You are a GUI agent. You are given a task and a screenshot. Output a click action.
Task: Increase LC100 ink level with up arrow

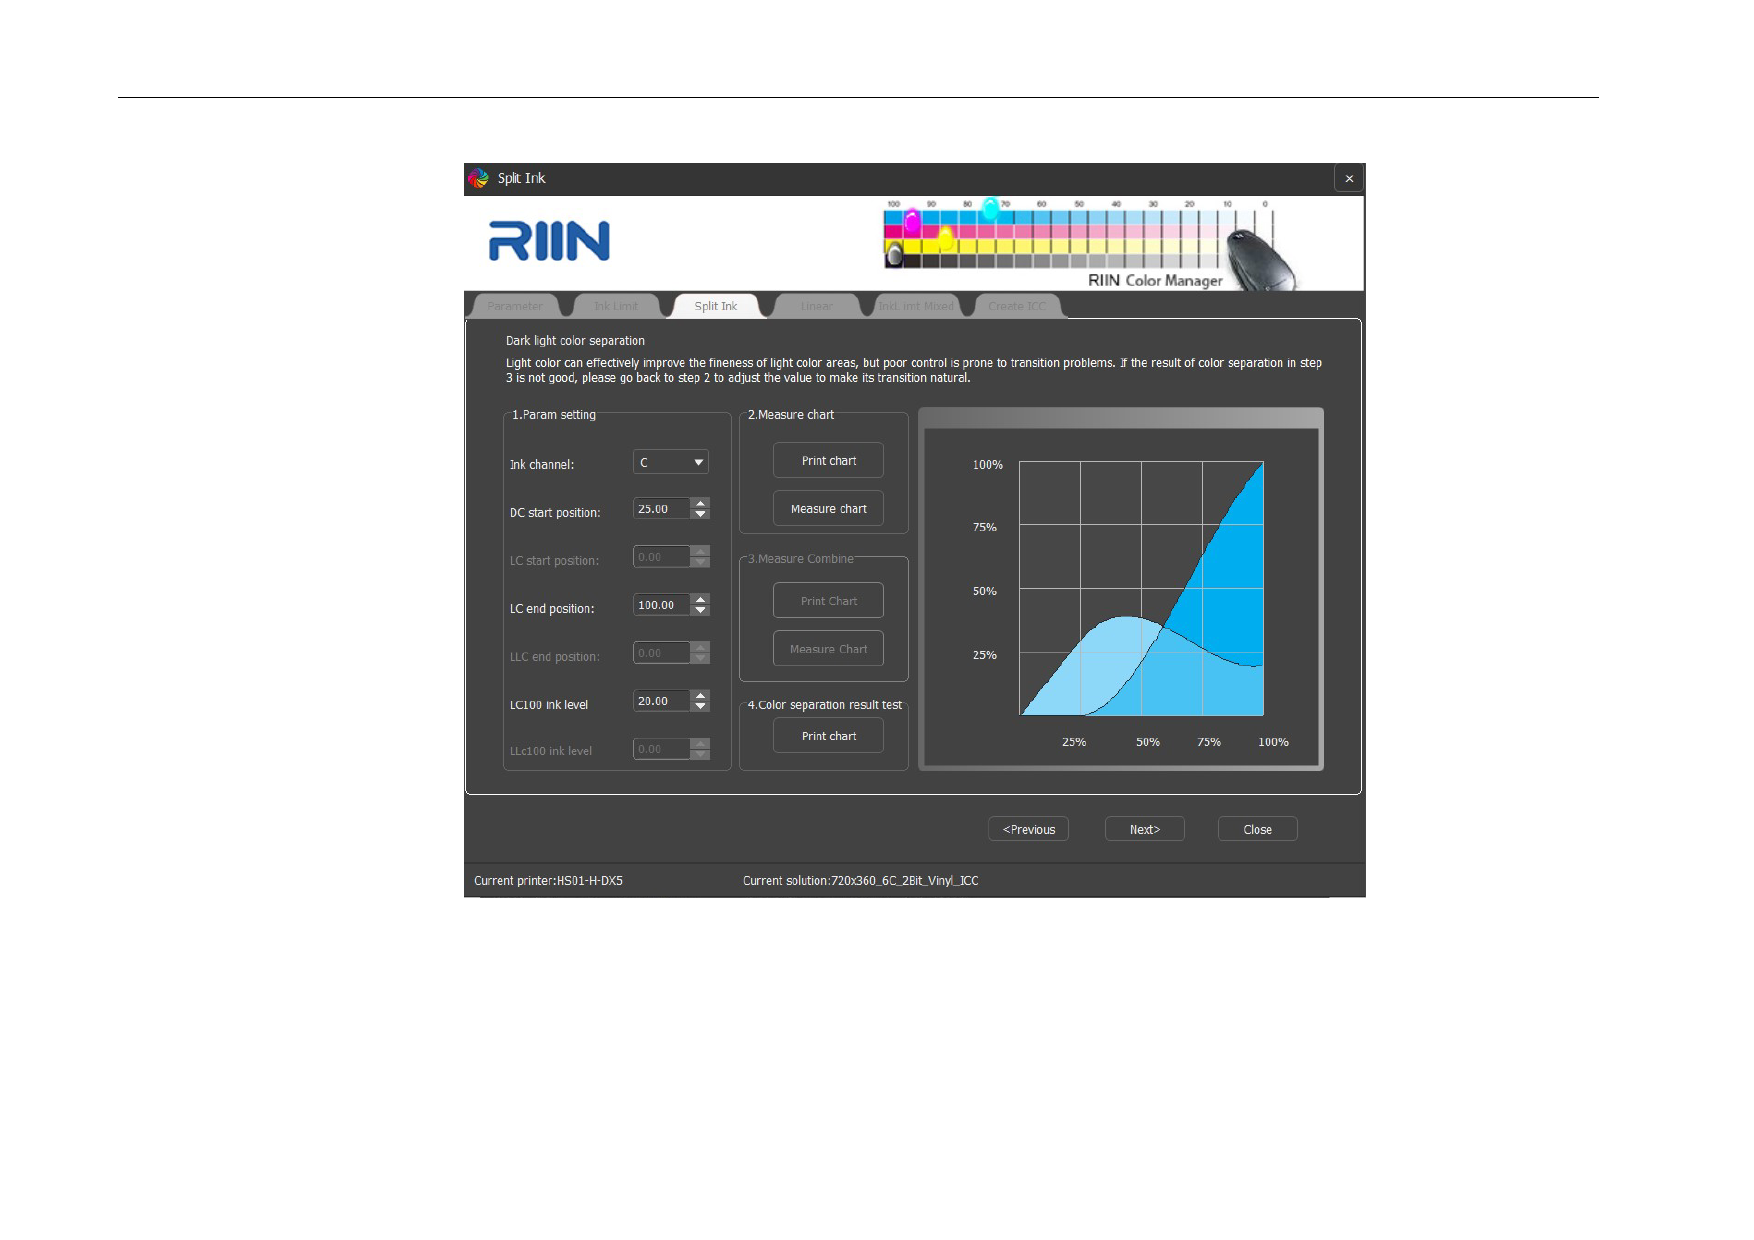[x=701, y=695]
